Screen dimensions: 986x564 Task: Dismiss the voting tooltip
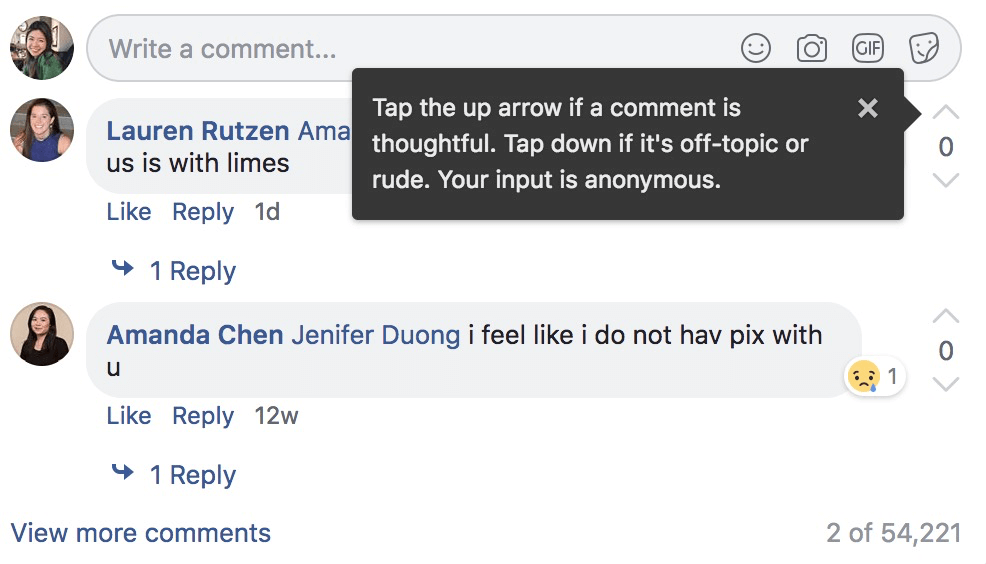pyautogui.click(x=868, y=108)
